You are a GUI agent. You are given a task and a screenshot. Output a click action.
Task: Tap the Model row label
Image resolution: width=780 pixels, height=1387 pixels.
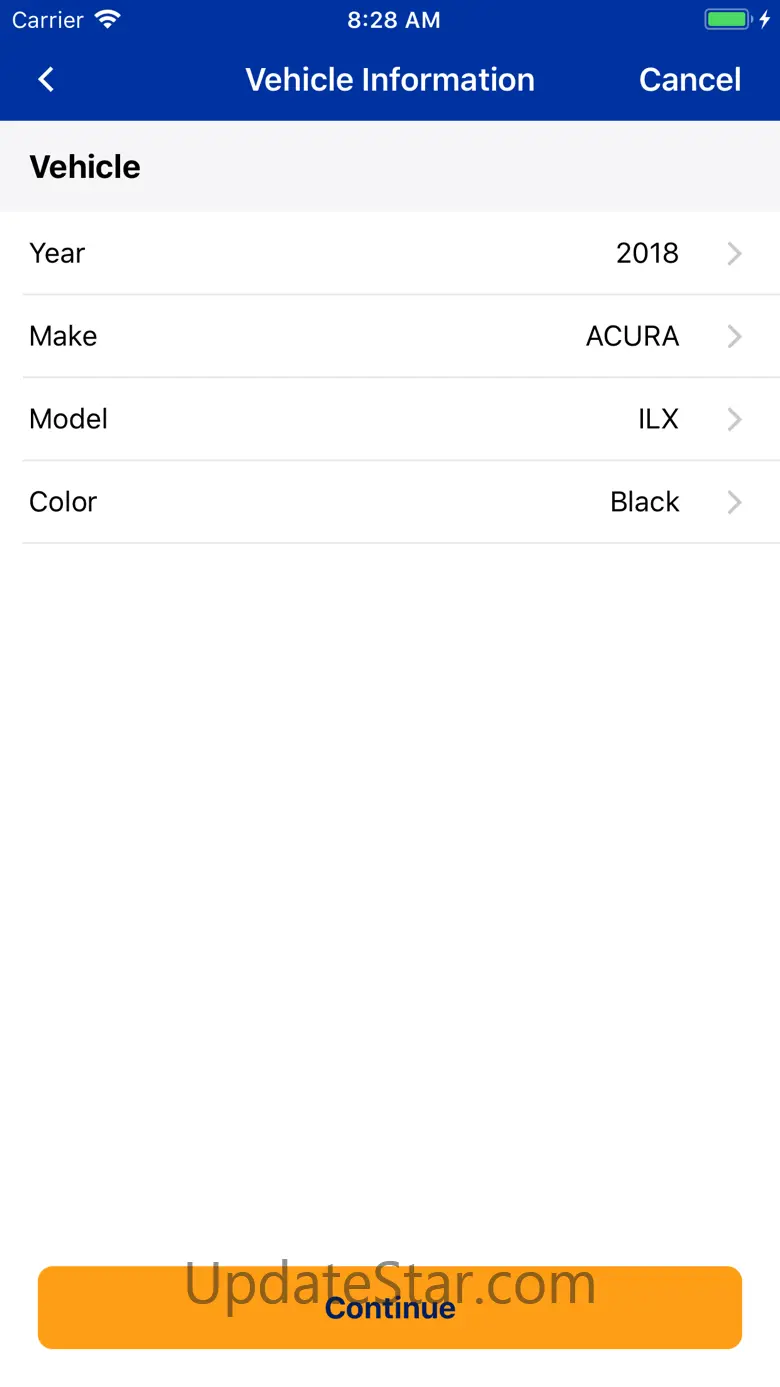(x=68, y=420)
